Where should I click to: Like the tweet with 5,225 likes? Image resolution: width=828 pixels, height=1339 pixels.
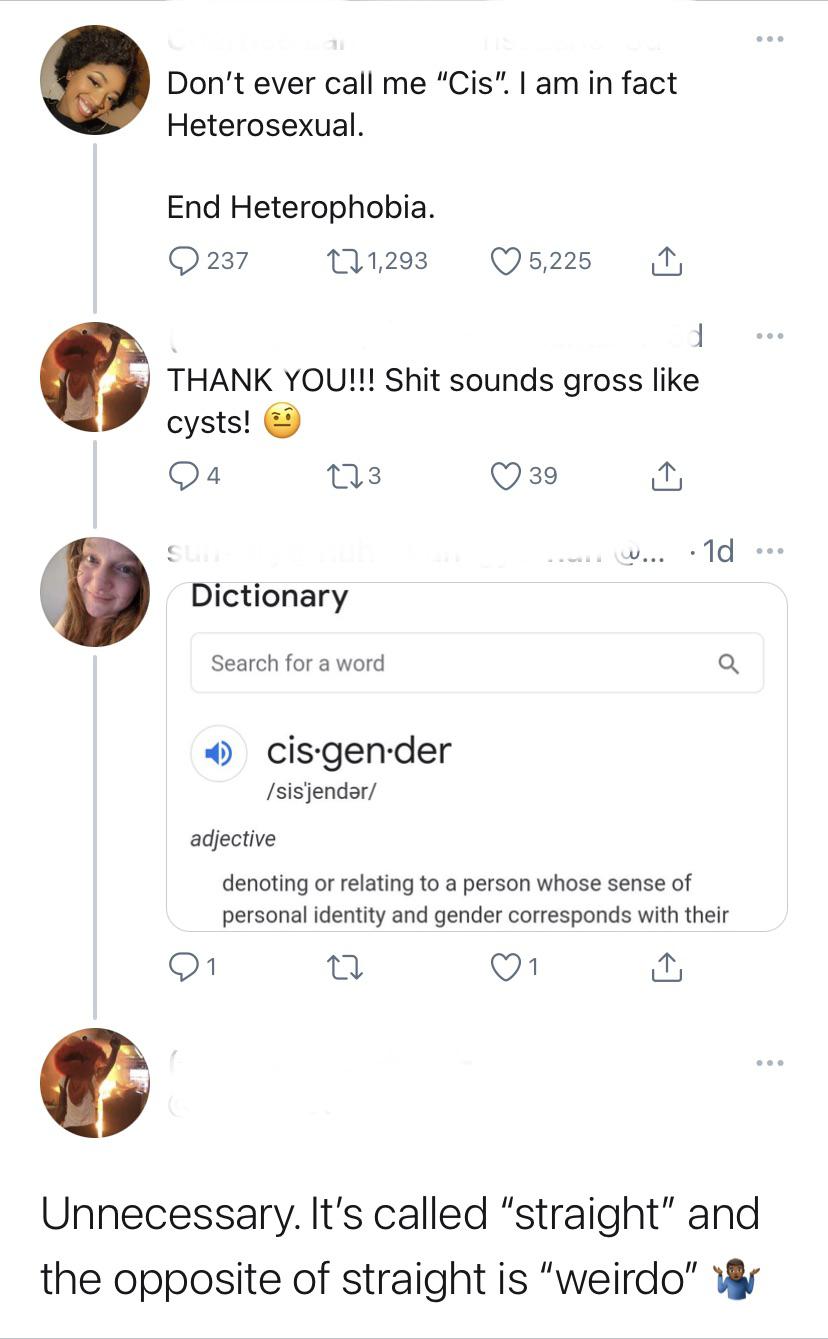point(504,260)
